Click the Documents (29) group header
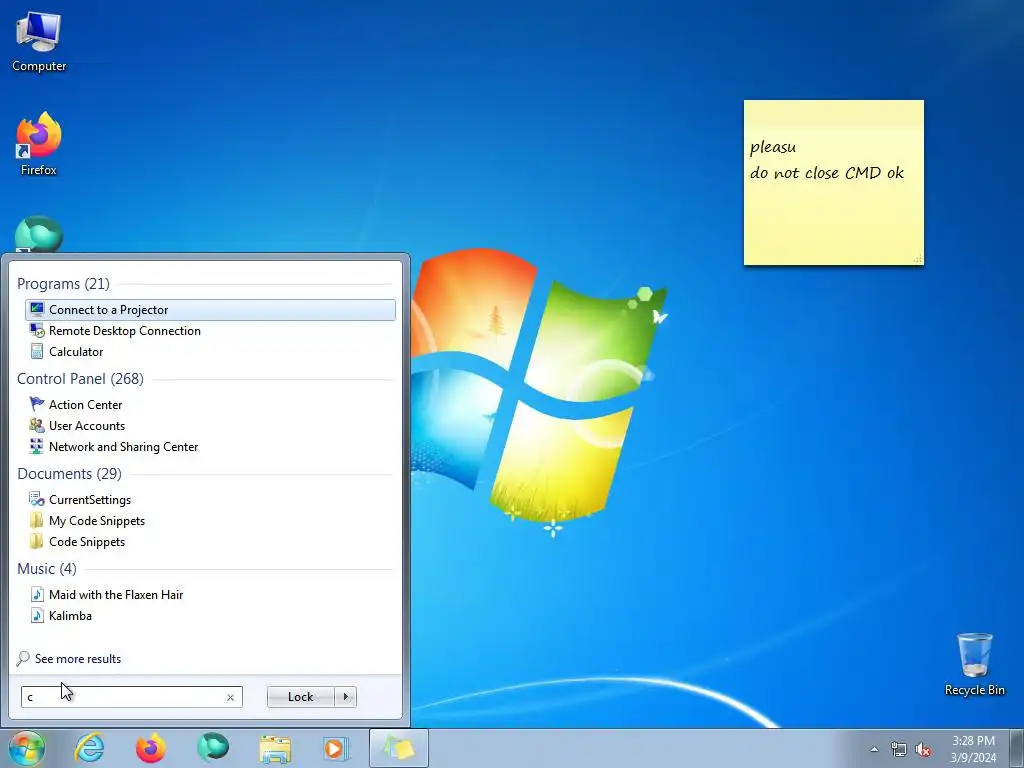Screen dimensions: 1024x768 click(69, 473)
